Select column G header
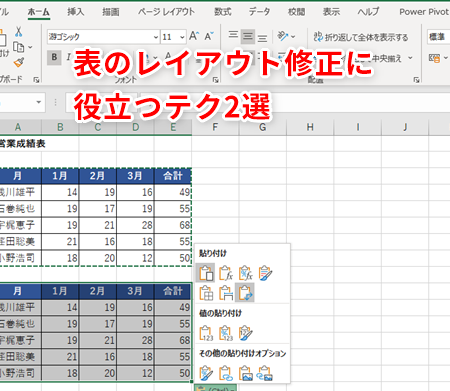The height and width of the screenshot is (391, 450). [262, 127]
